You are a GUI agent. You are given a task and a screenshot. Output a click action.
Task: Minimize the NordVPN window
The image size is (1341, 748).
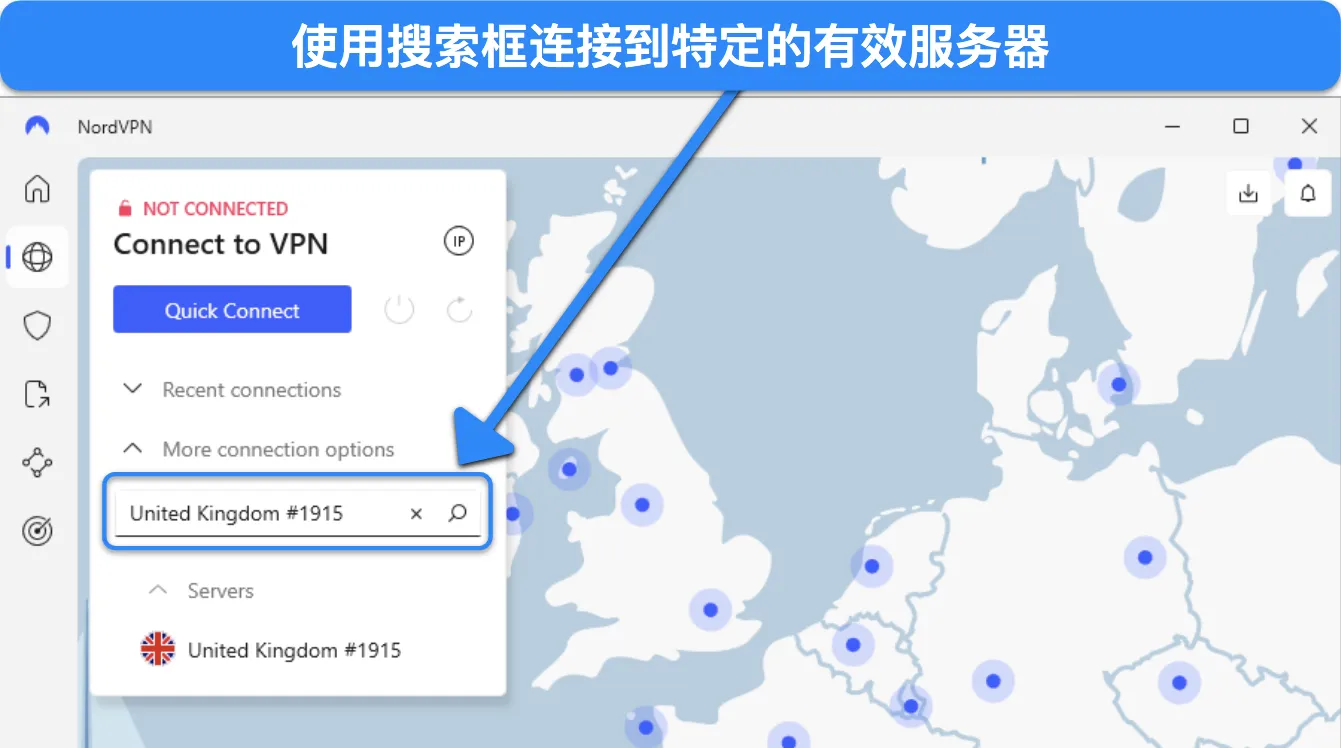1172,126
